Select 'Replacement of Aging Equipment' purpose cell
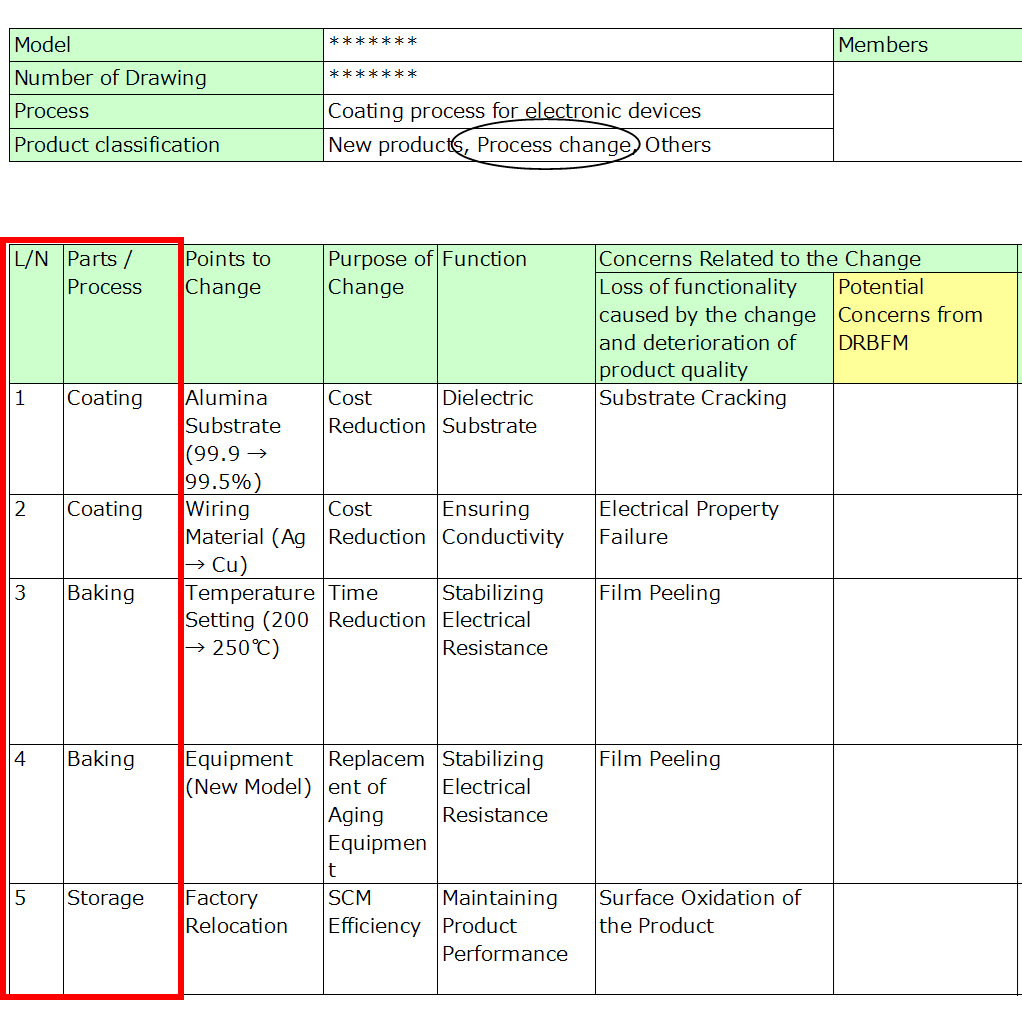The width and height of the screenshot is (1022, 1024). click(380, 814)
